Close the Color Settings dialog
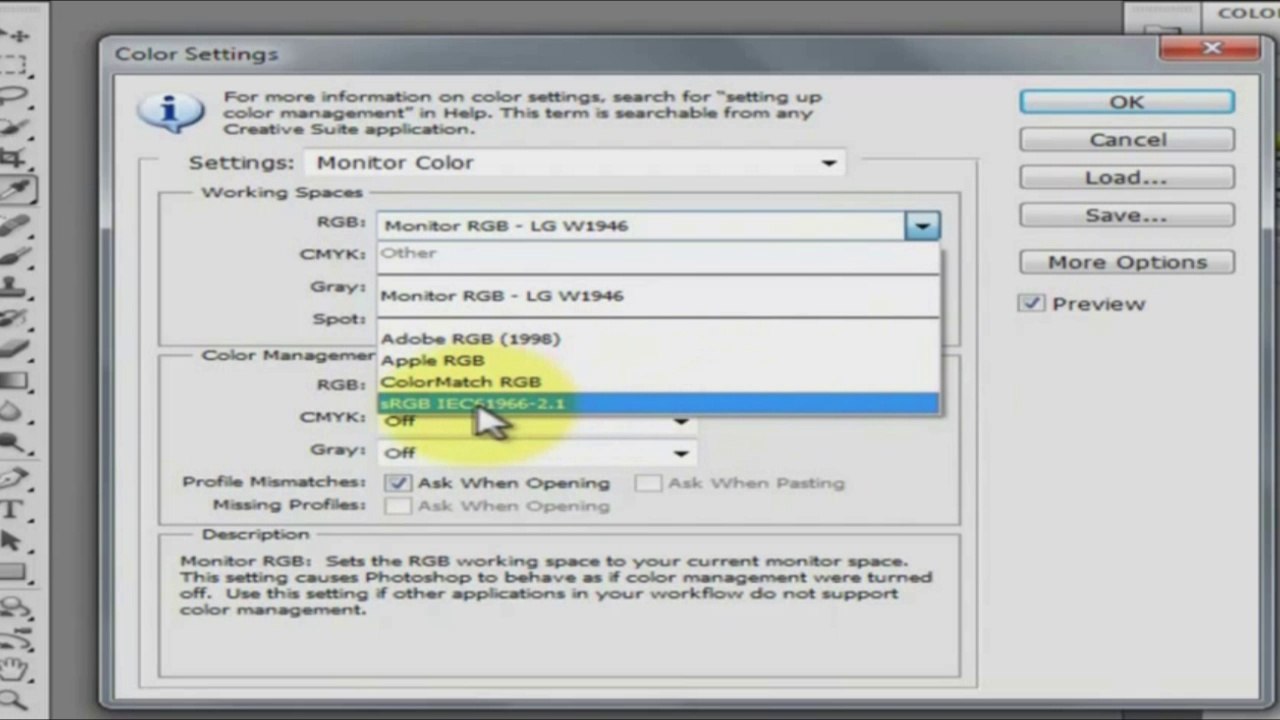 point(1212,48)
